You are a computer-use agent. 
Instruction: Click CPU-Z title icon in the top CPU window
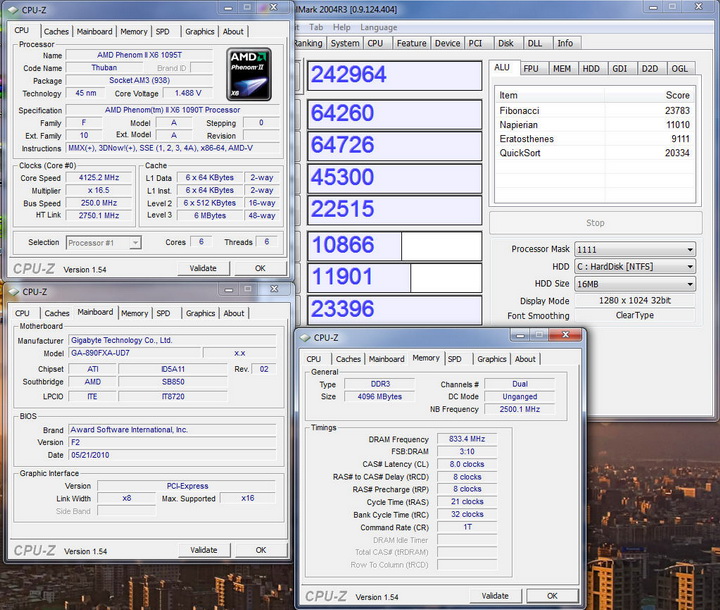pyautogui.click(x=14, y=9)
